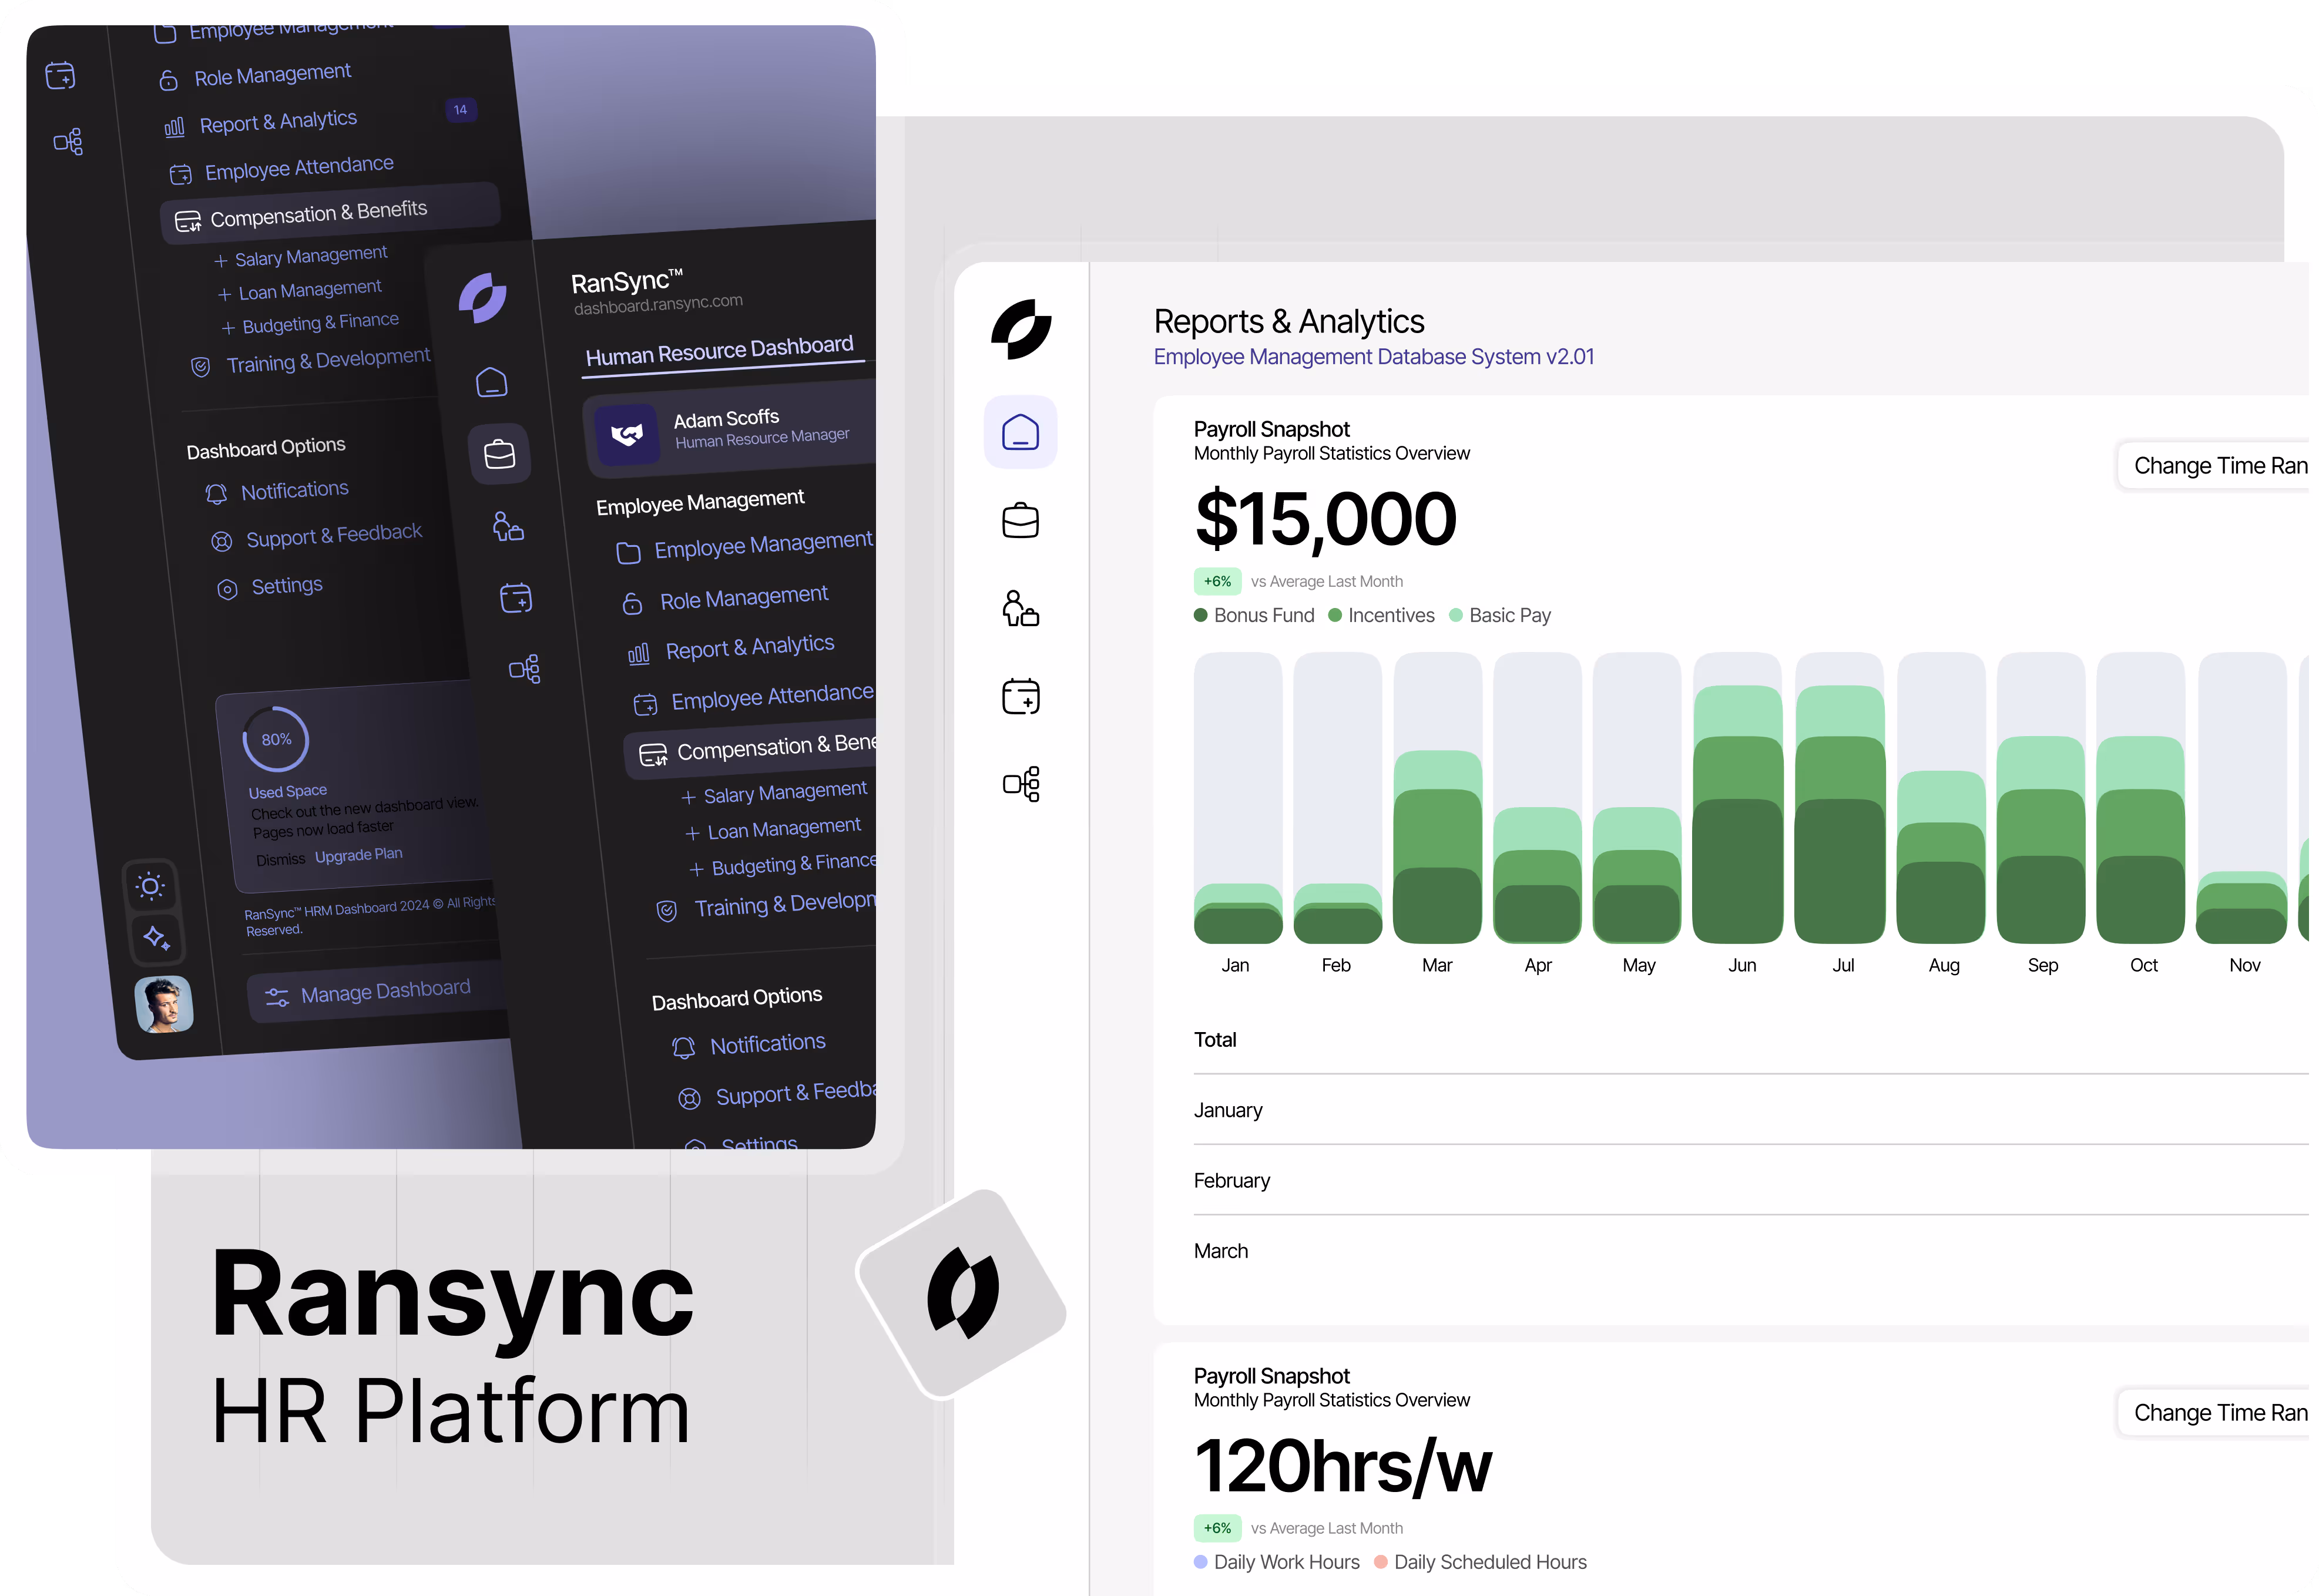Open Employee Attendance in the rear dark sidebar
Image resolution: width=2319 pixels, height=1596 pixels.
tap(282, 168)
